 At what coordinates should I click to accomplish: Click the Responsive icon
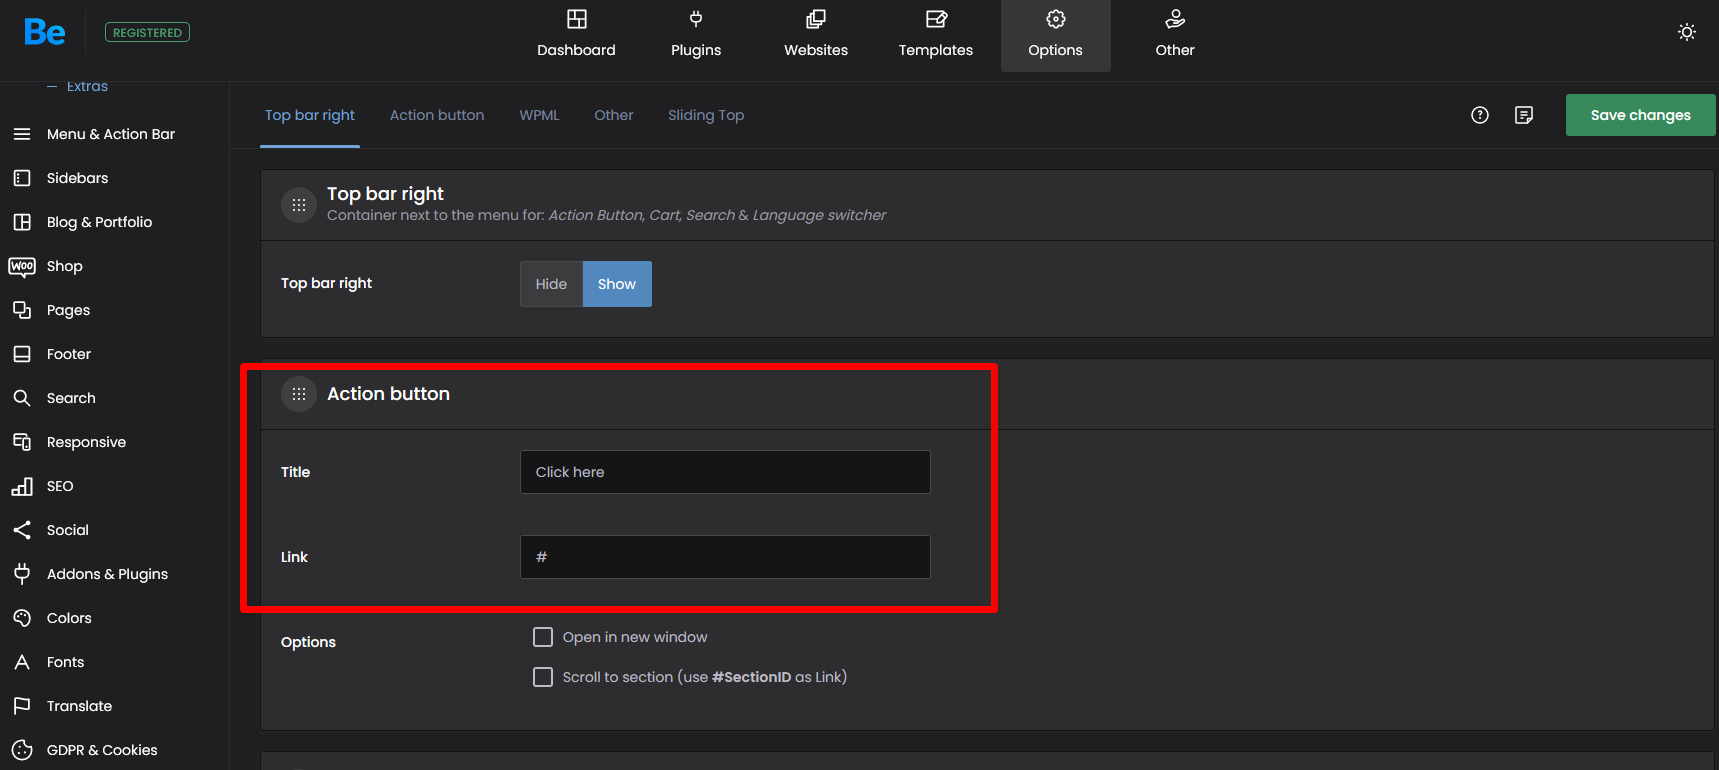pyautogui.click(x=22, y=442)
